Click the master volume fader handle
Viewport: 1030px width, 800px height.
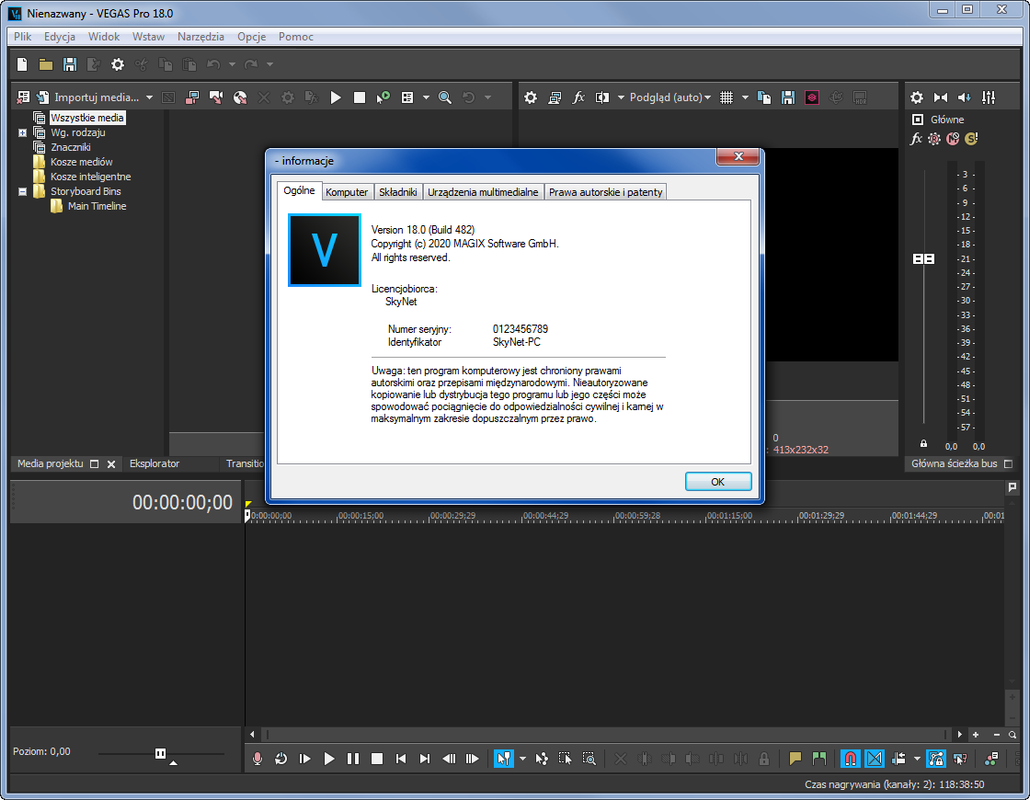[x=924, y=259]
